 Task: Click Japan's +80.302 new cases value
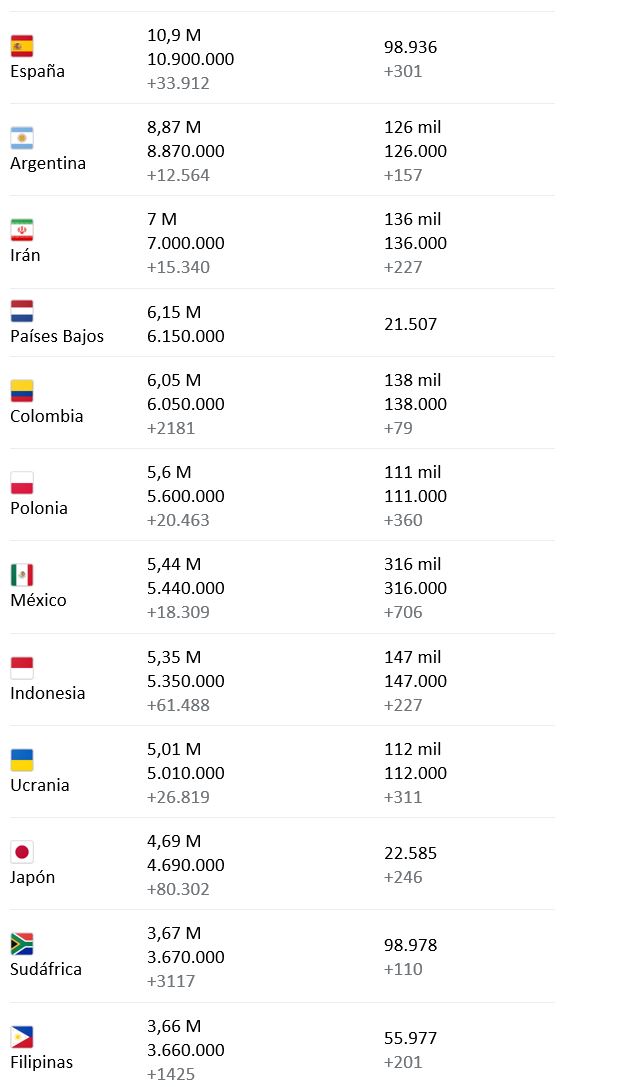(x=178, y=889)
